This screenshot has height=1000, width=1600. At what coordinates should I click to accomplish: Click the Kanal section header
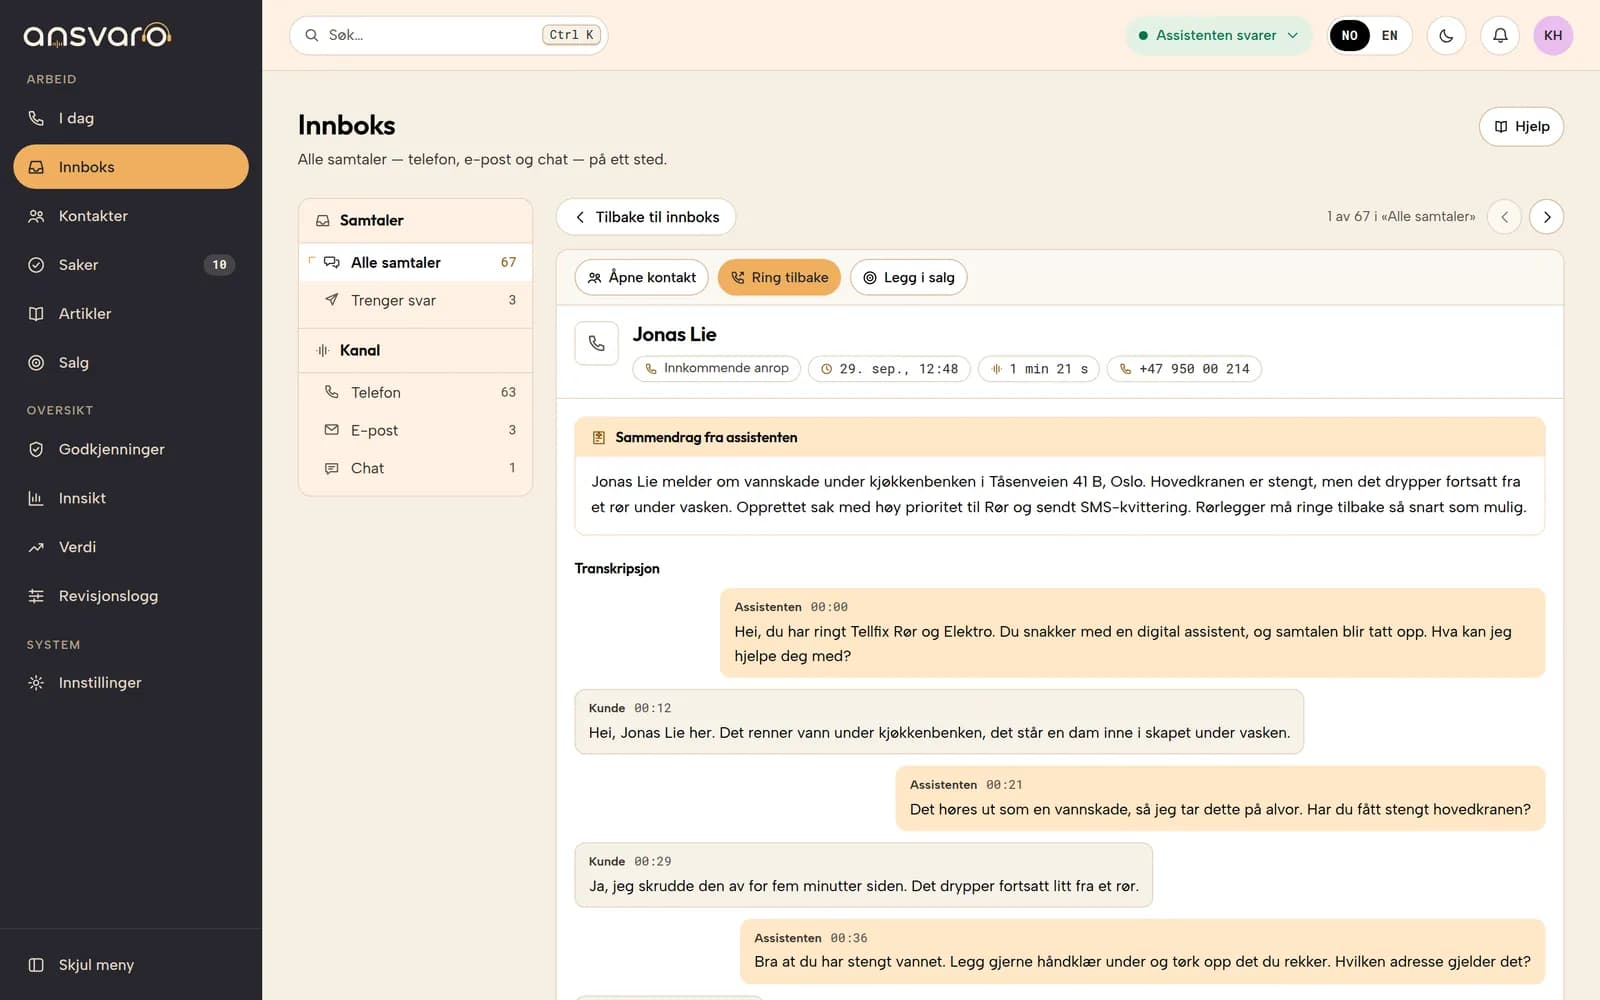415,350
